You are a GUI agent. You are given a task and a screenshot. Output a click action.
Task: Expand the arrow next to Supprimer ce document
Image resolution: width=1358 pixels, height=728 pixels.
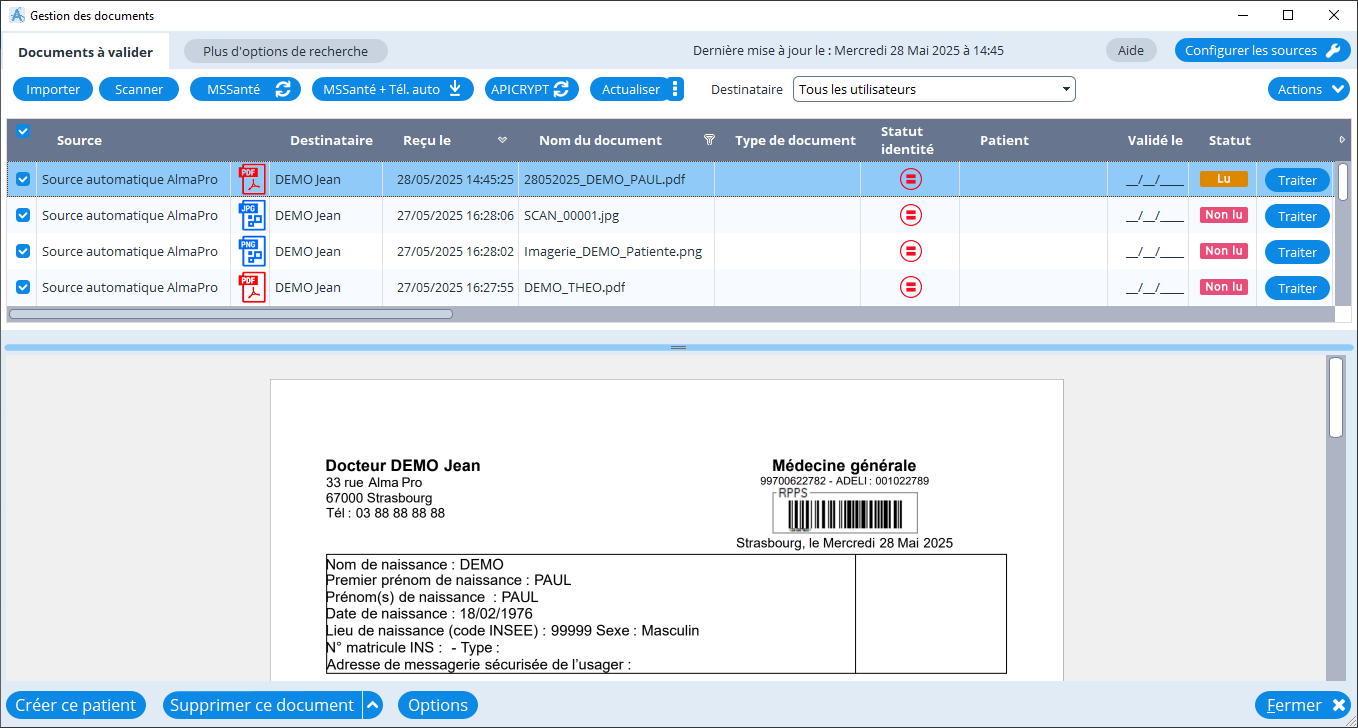373,706
